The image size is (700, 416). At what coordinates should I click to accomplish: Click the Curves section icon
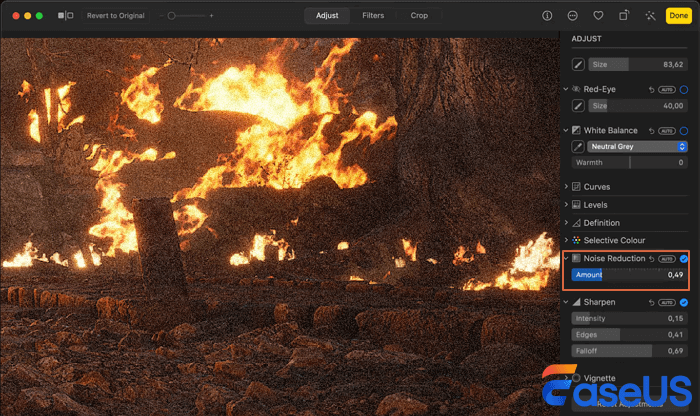(576, 187)
